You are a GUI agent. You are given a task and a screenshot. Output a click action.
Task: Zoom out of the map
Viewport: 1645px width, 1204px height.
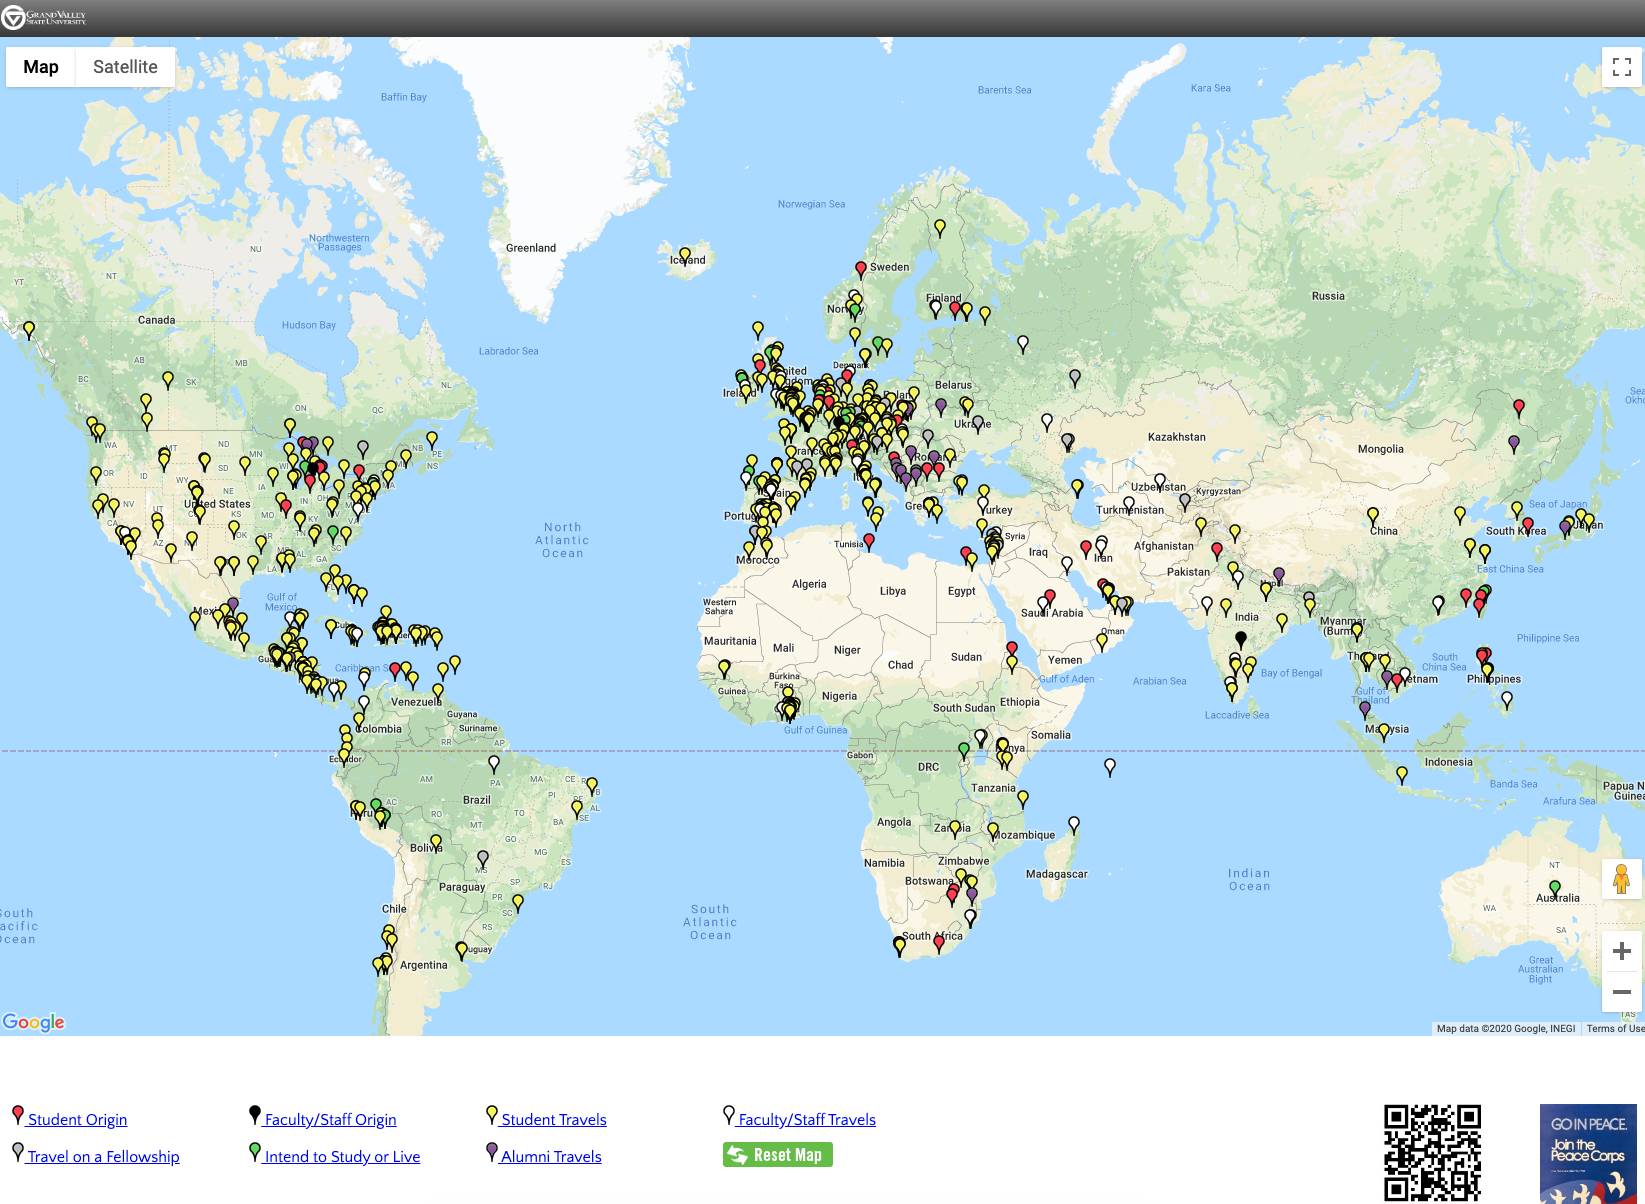click(1622, 992)
